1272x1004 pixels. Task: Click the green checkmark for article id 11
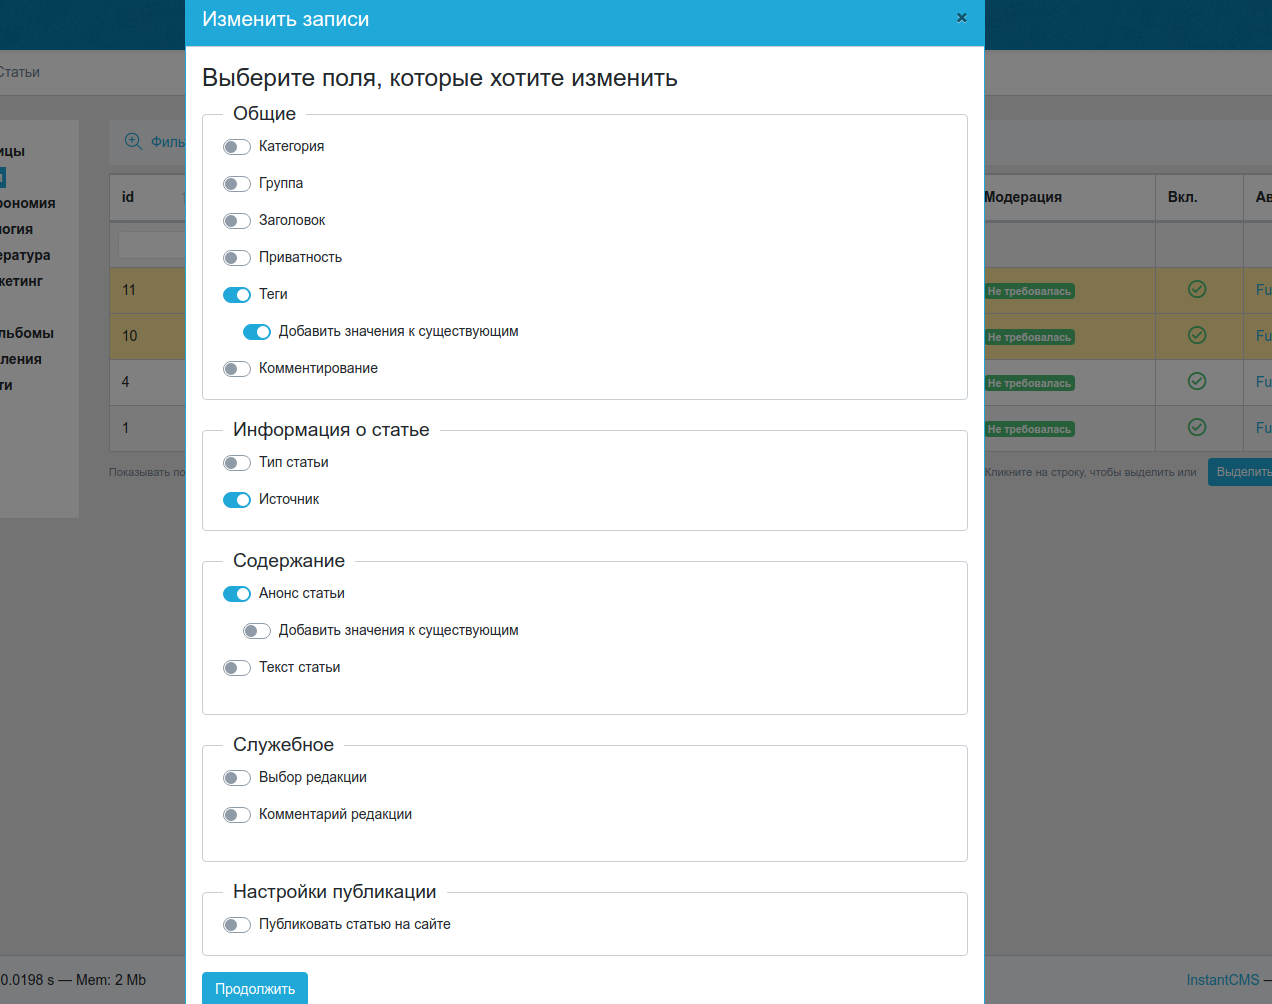[1196, 289]
